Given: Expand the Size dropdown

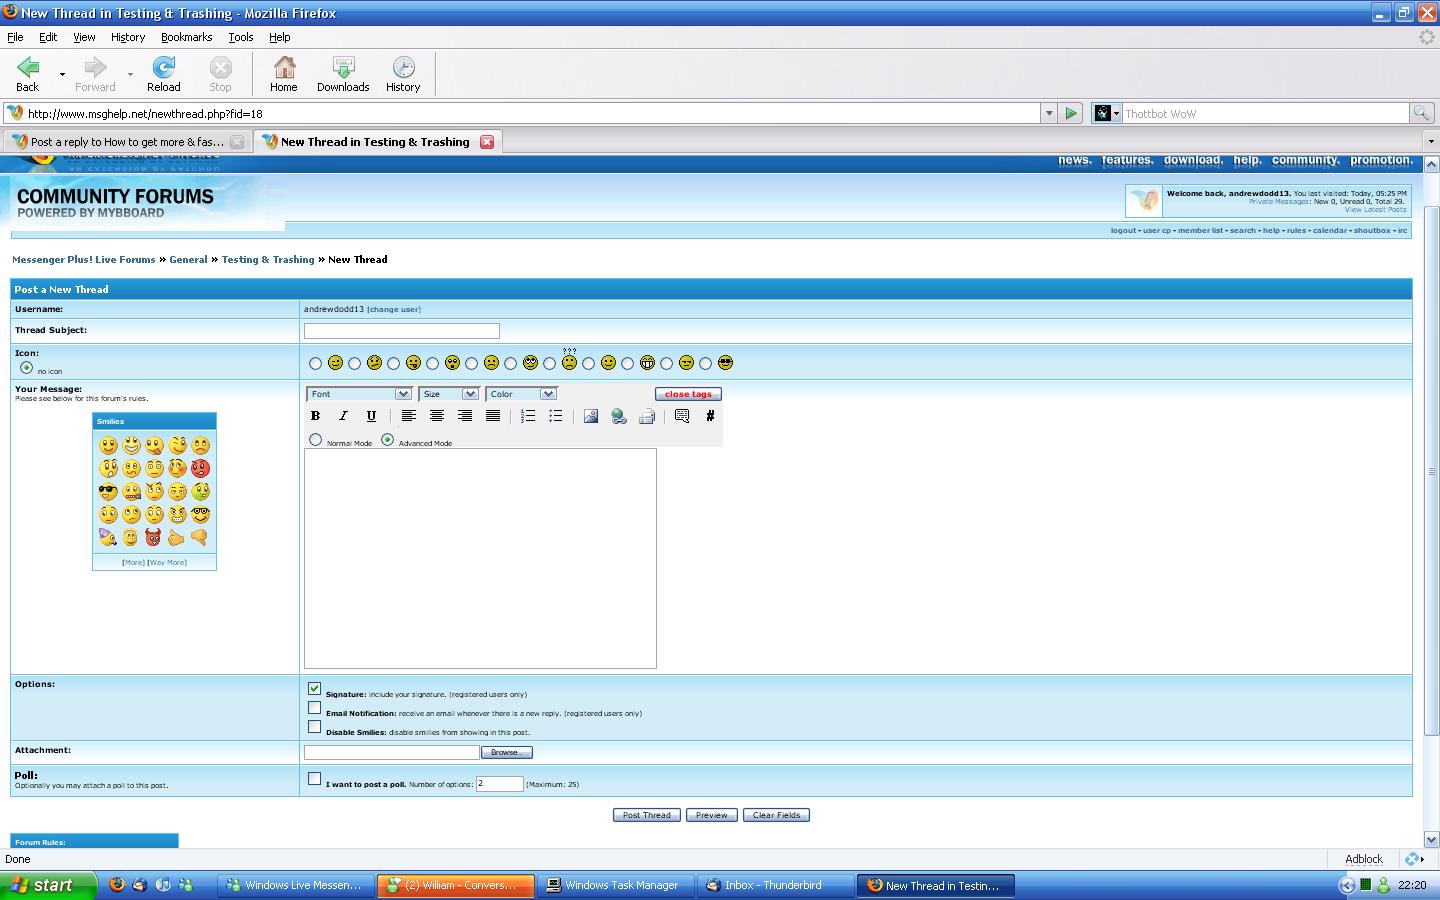Looking at the screenshot, I should (x=449, y=394).
